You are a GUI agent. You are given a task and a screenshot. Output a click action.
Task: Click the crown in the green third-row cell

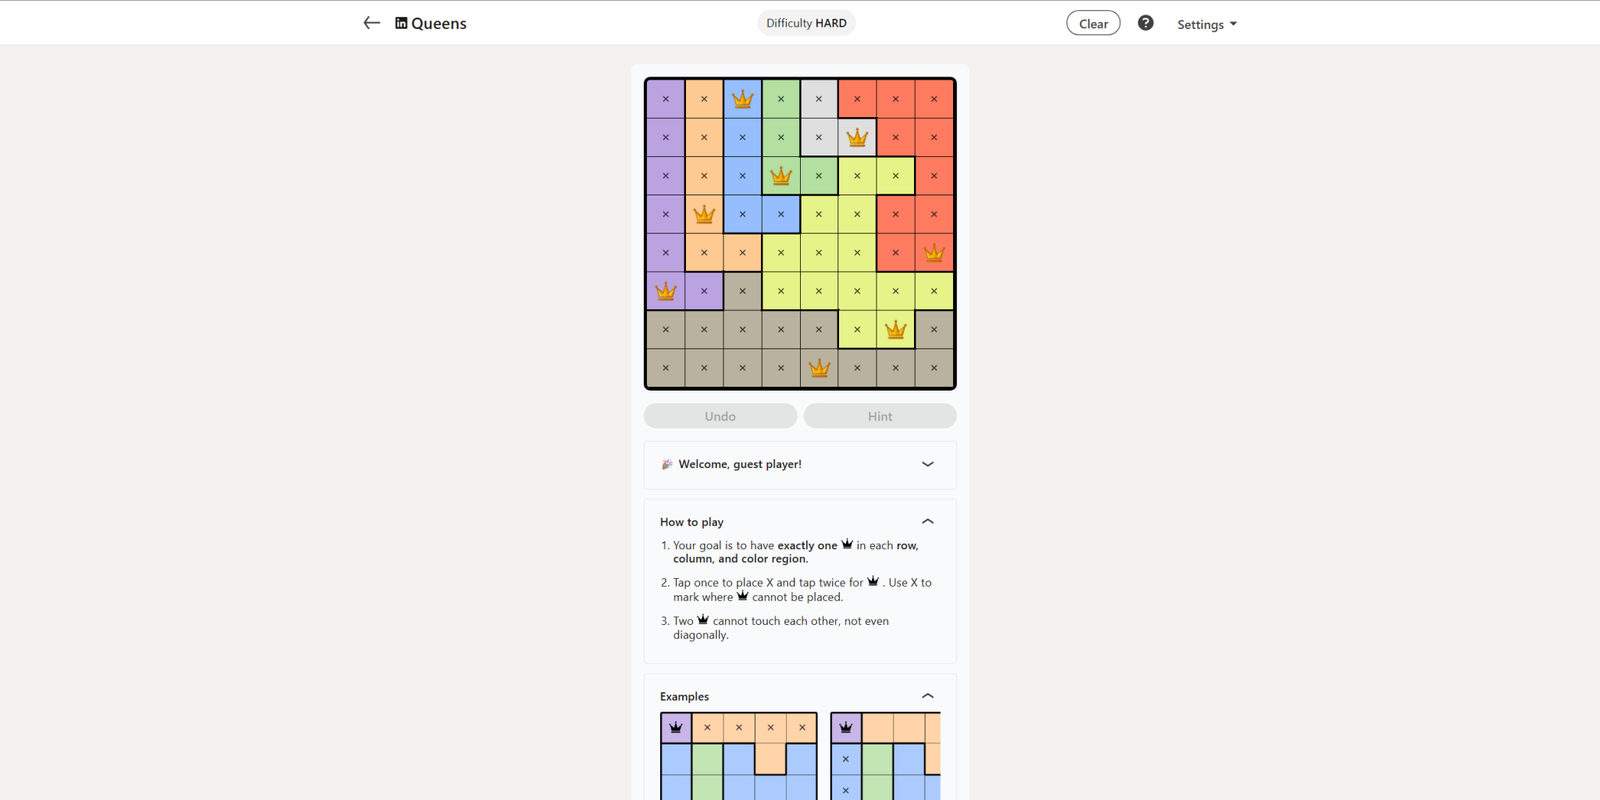[x=781, y=176]
